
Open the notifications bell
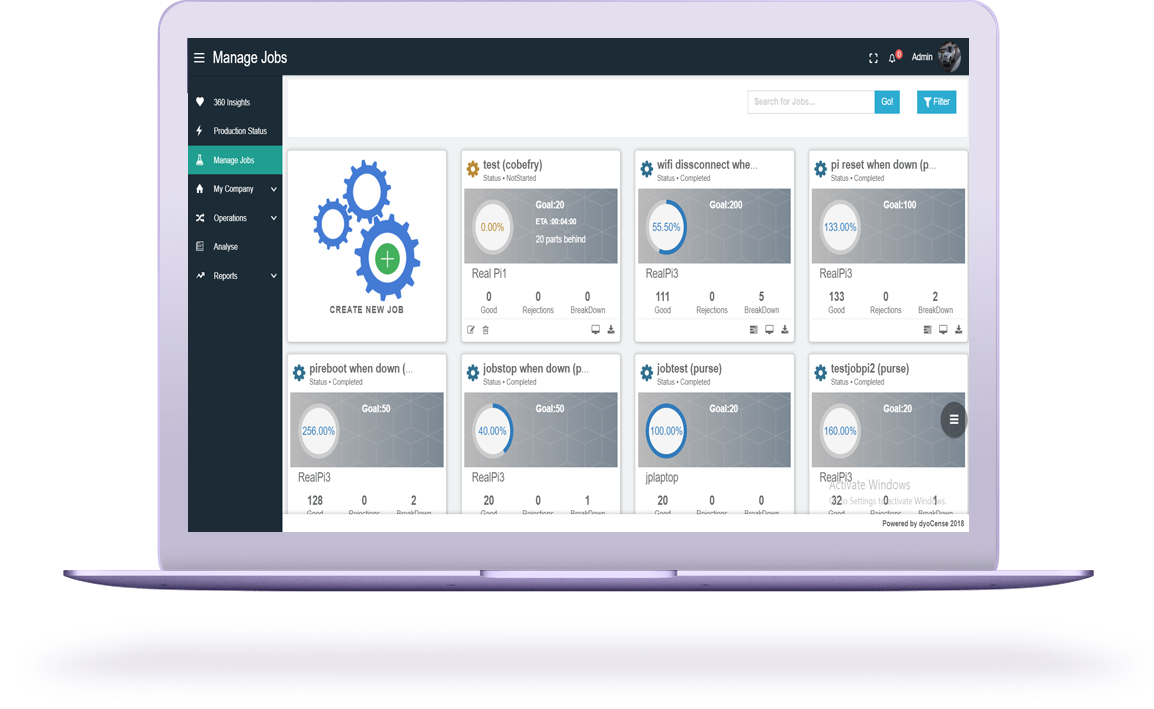[x=893, y=57]
